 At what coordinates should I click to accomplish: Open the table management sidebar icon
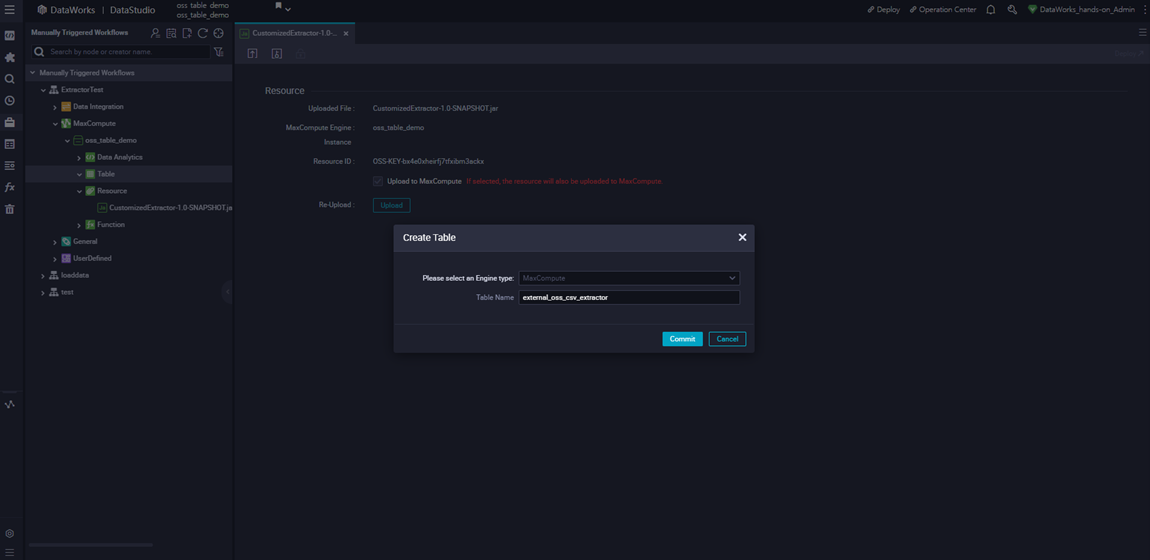10,144
